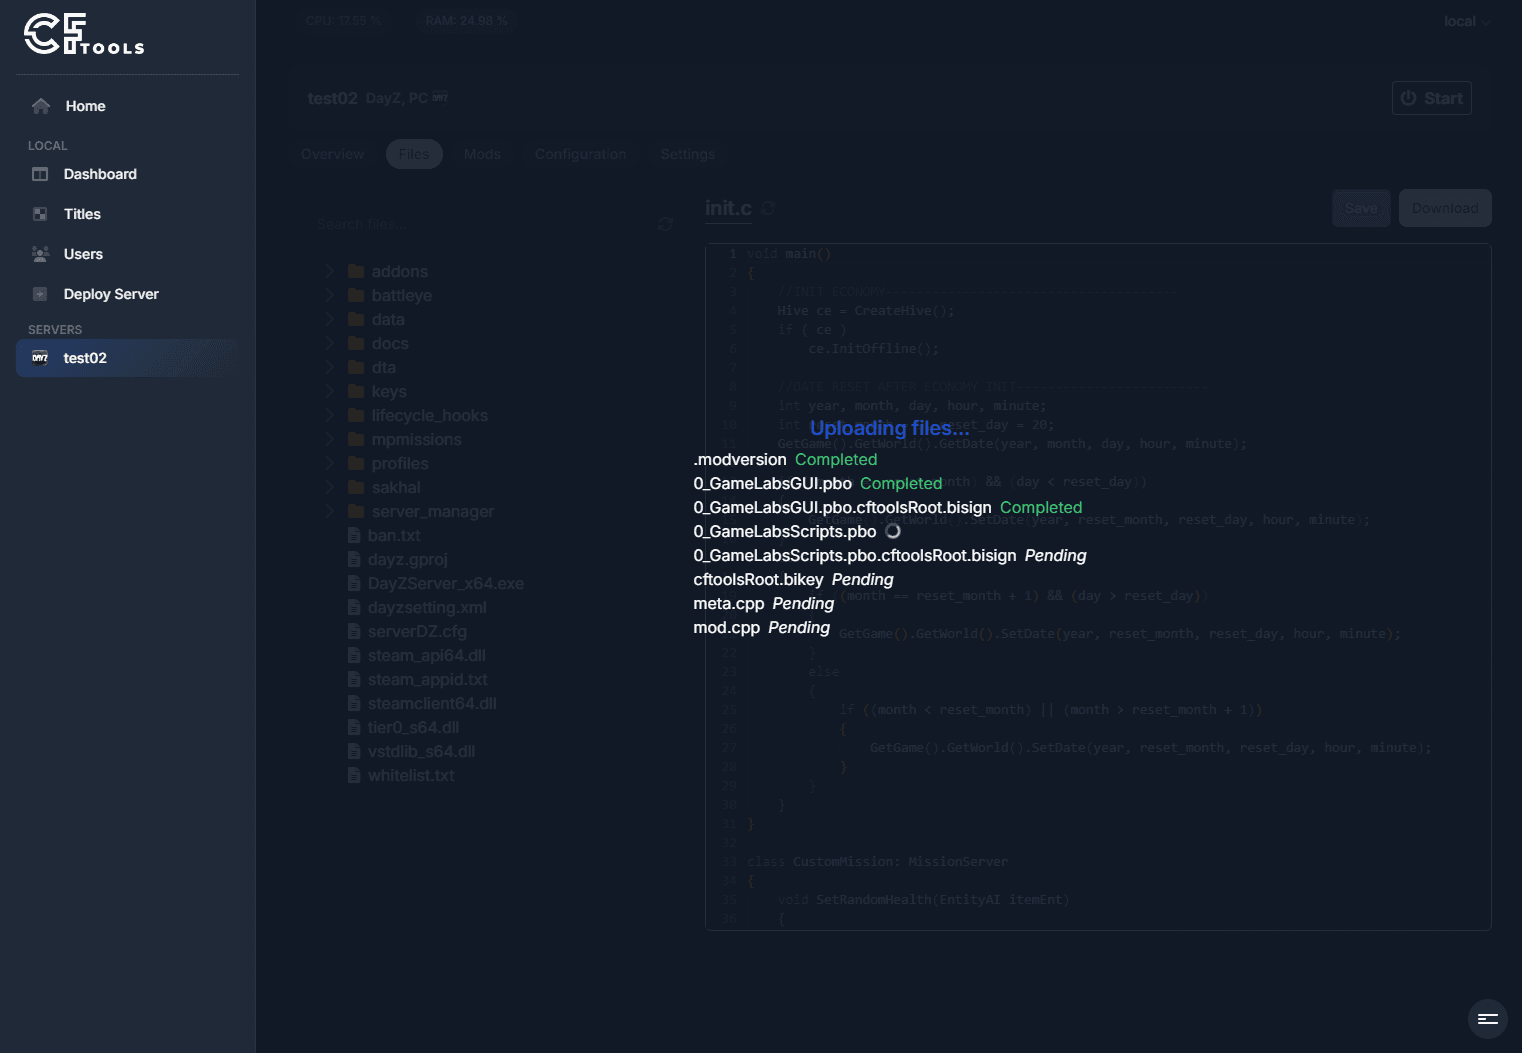Screen dimensions: 1522x1053
Task: Select the test02 server entry
Action: (x=128, y=358)
